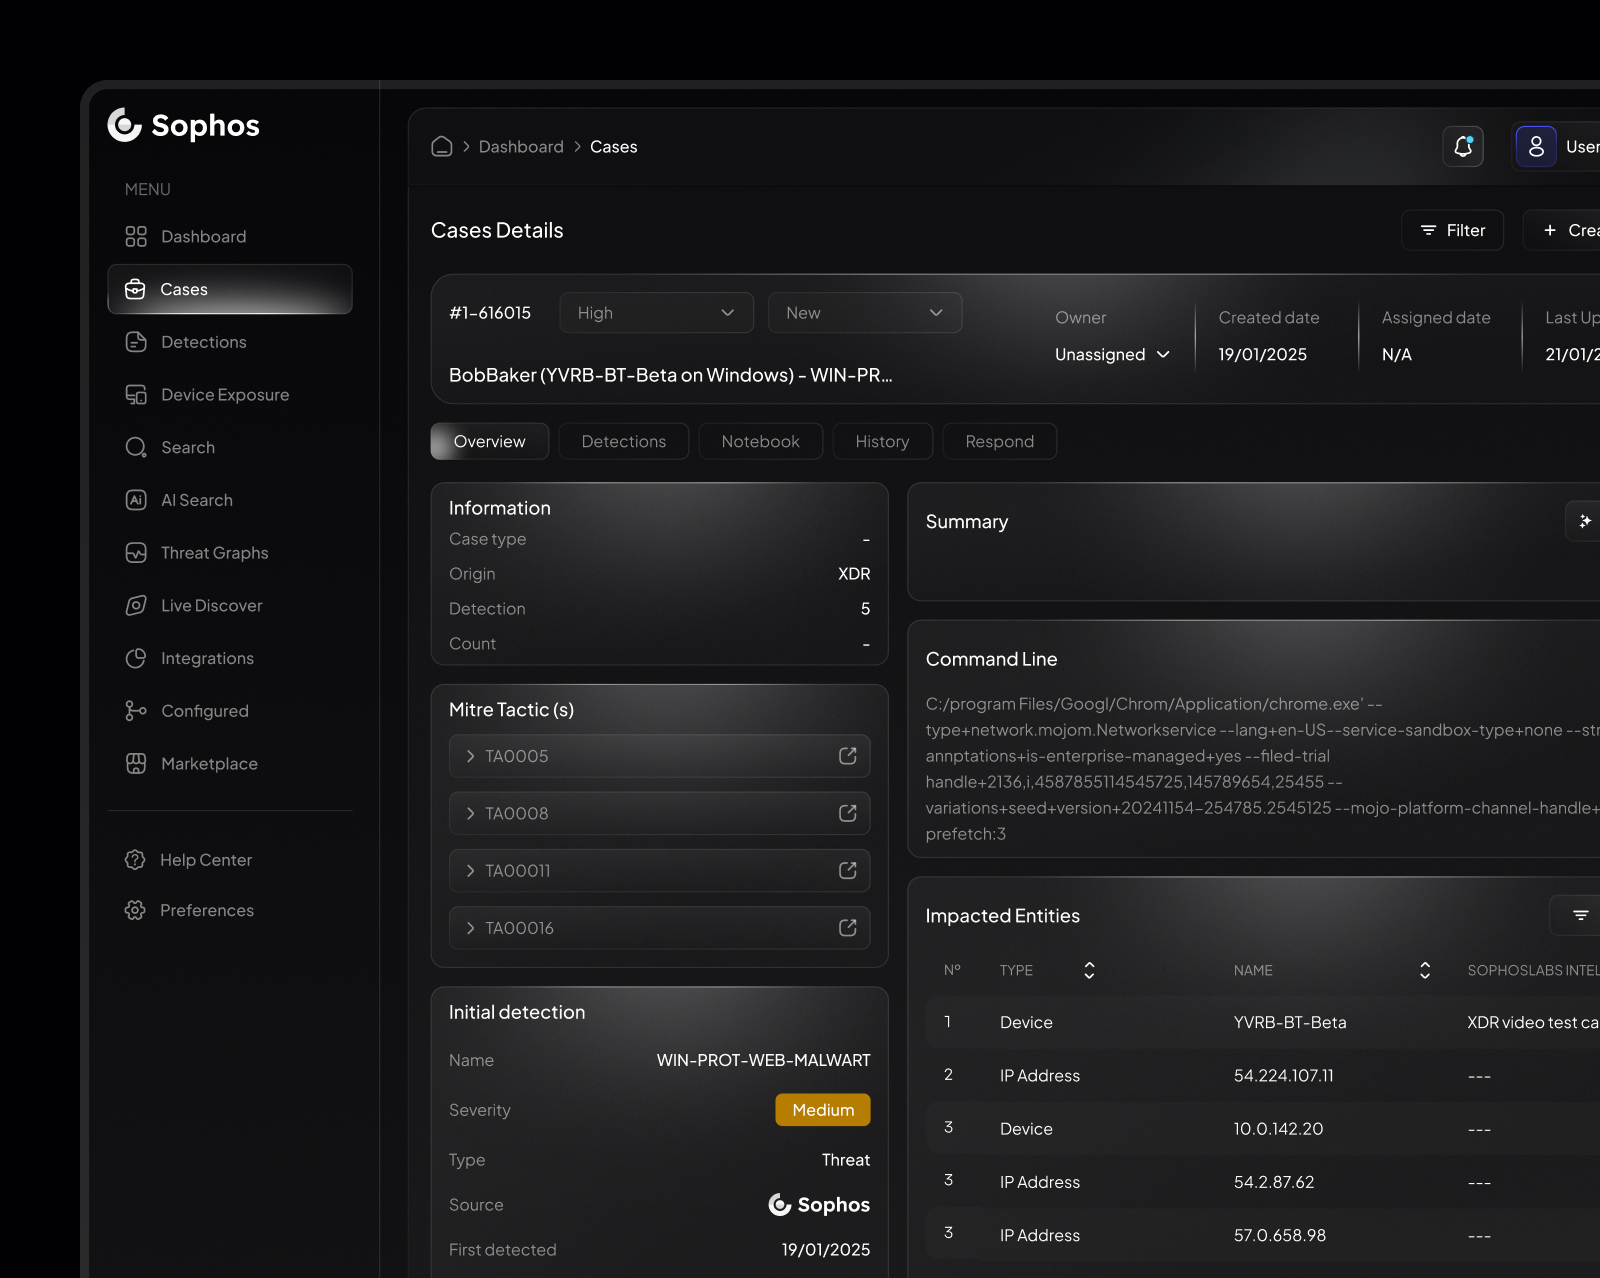Click the Case type label in Information
The image size is (1600, 1278).
click(x=487, y=539)
